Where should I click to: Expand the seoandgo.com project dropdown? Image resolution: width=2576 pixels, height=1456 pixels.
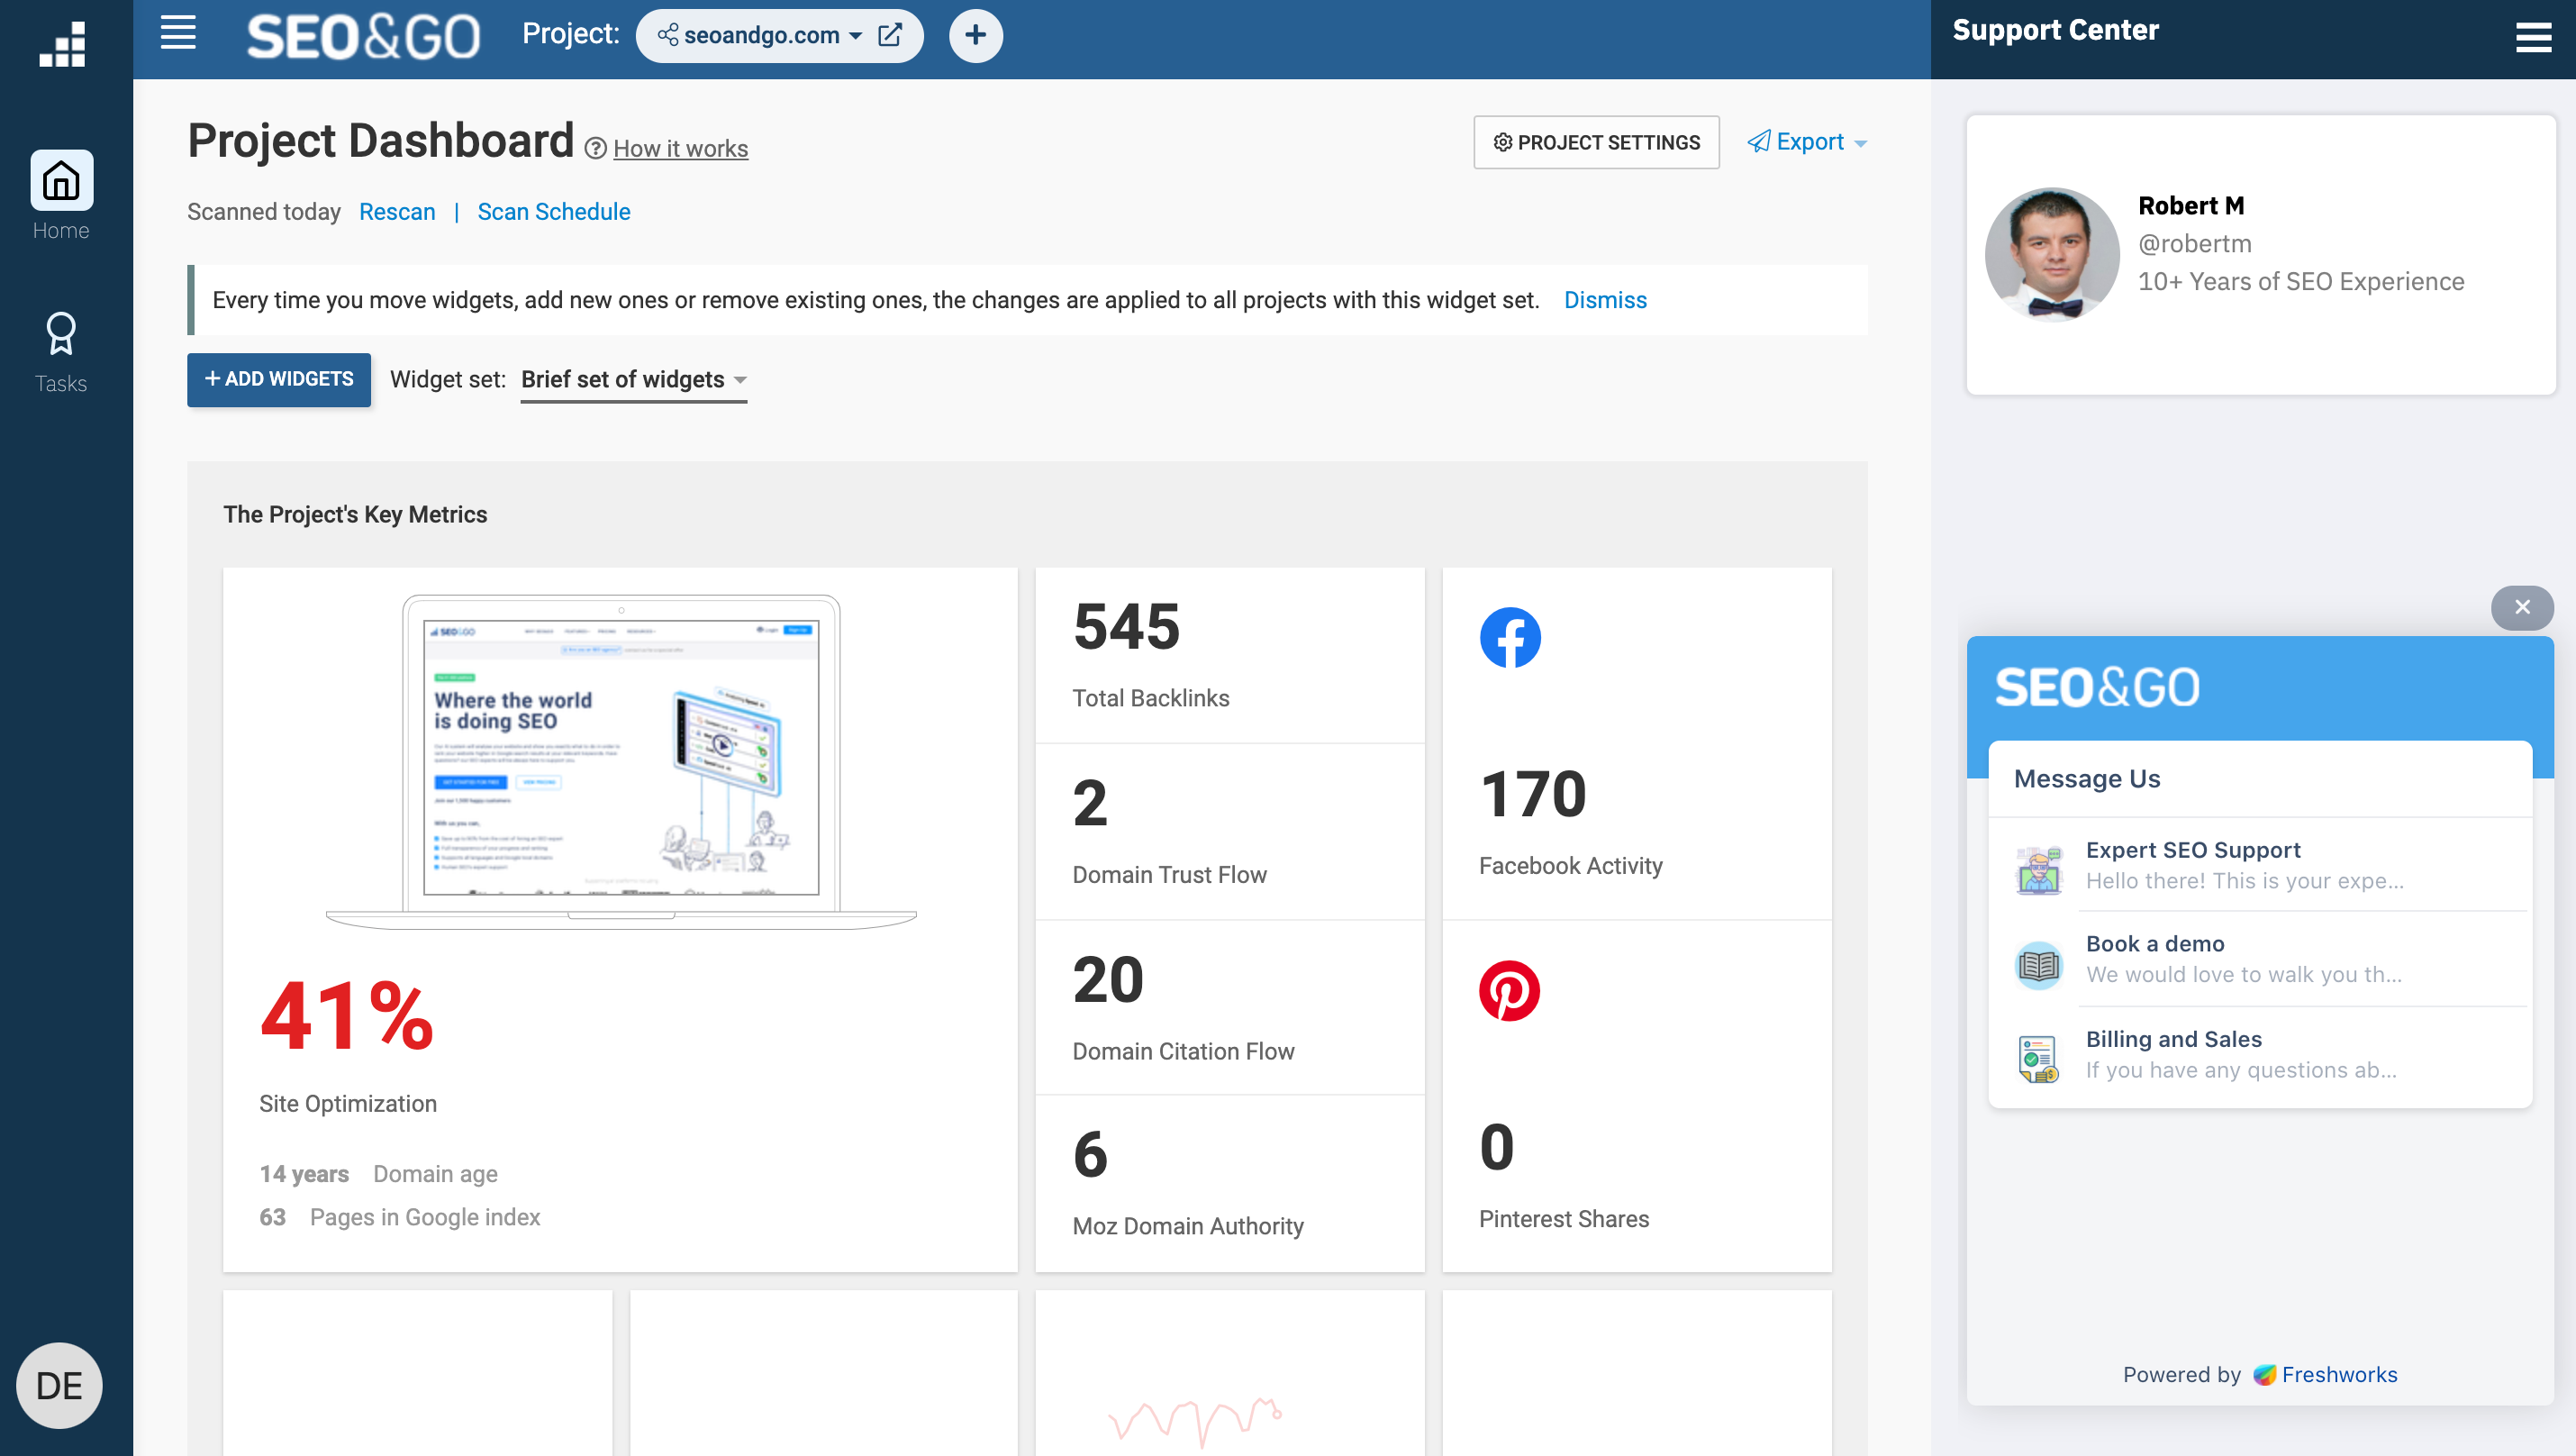[x=760, y=36]
